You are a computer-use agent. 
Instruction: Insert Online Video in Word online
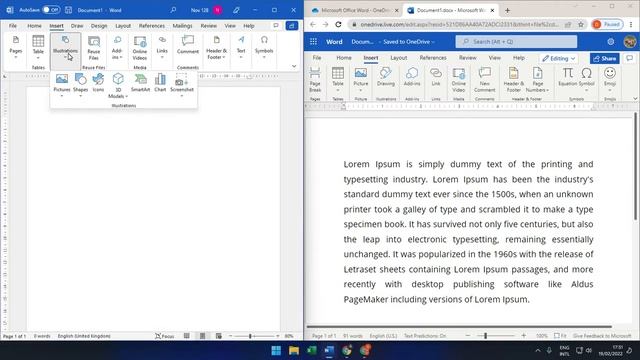click(458, 80)
